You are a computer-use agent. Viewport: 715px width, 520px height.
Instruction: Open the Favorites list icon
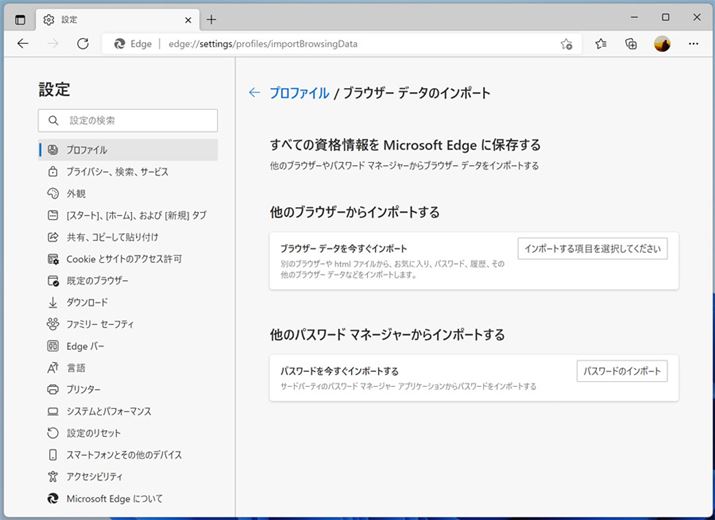[600, 44]
